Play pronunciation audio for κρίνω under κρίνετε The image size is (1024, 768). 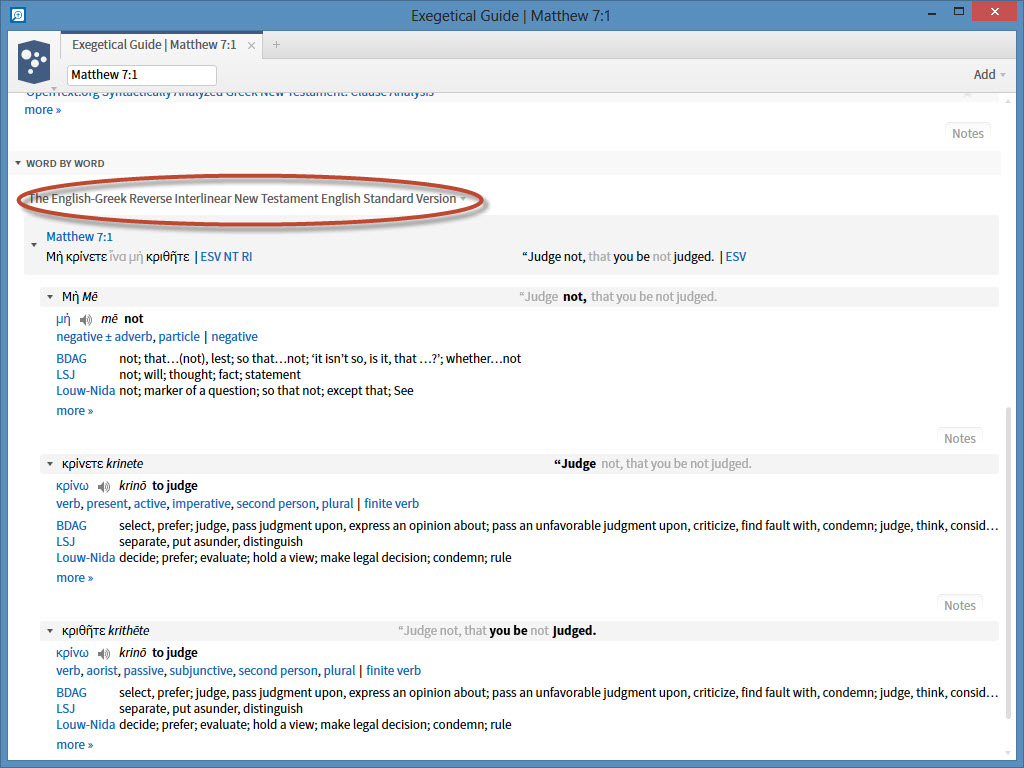(104, 487)
